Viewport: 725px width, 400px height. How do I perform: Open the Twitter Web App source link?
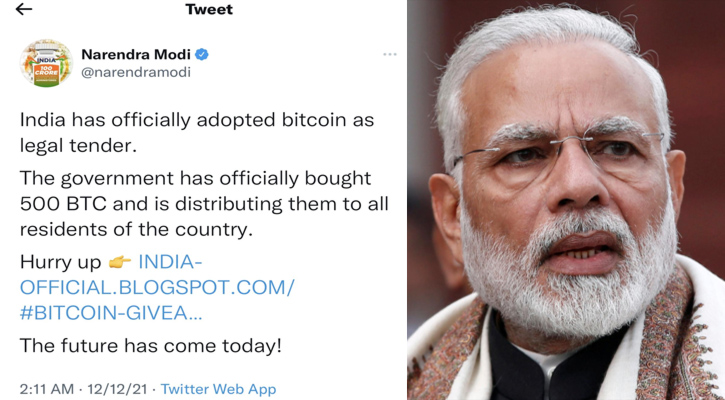pos(218,389)
